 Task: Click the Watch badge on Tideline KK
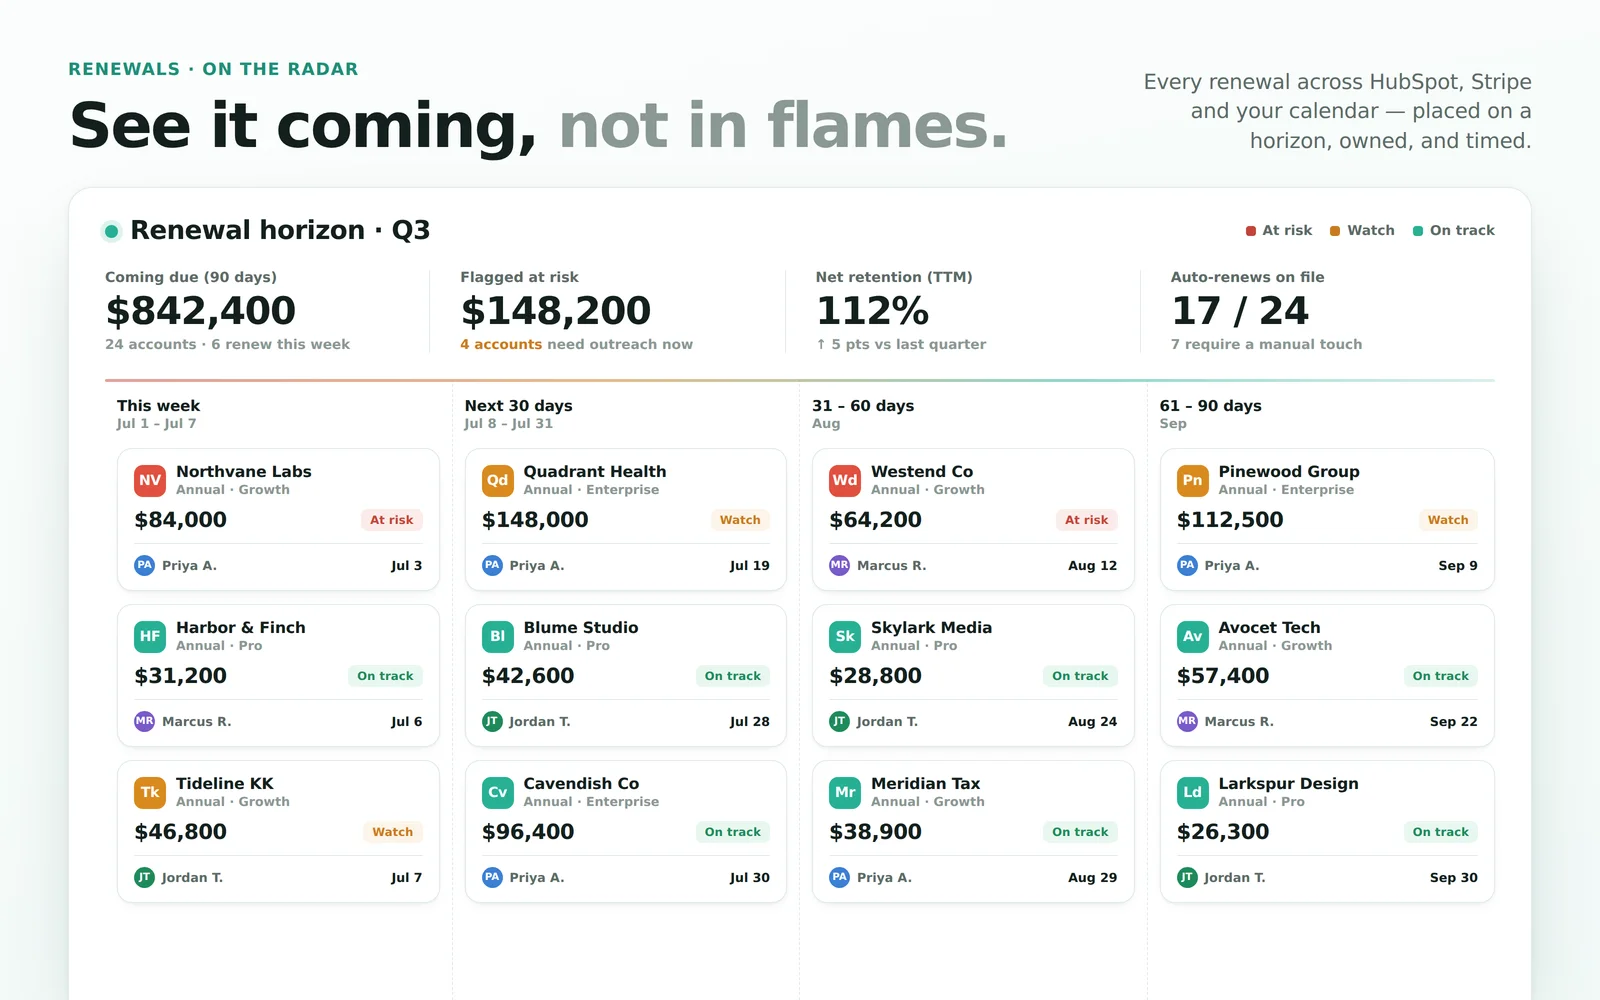tap(392, 832)
